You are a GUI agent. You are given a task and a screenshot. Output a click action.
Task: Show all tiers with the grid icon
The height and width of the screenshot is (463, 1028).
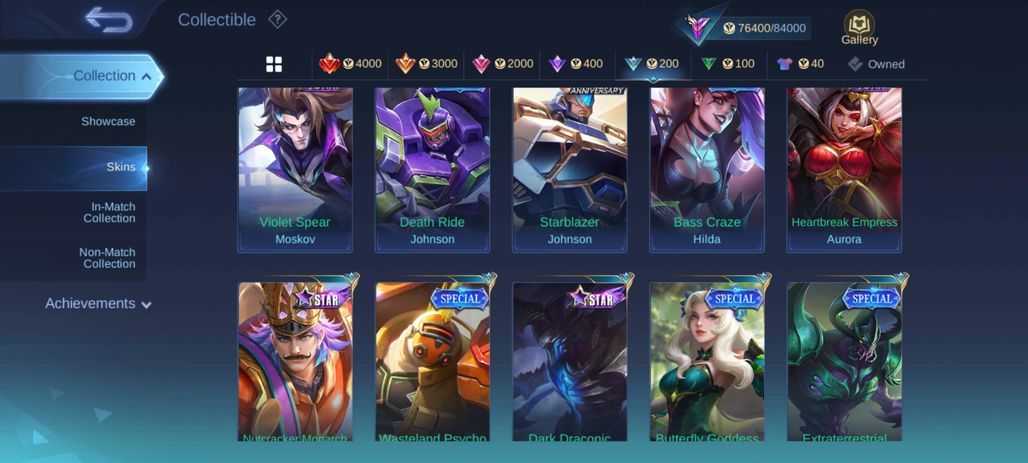[274, 64]
